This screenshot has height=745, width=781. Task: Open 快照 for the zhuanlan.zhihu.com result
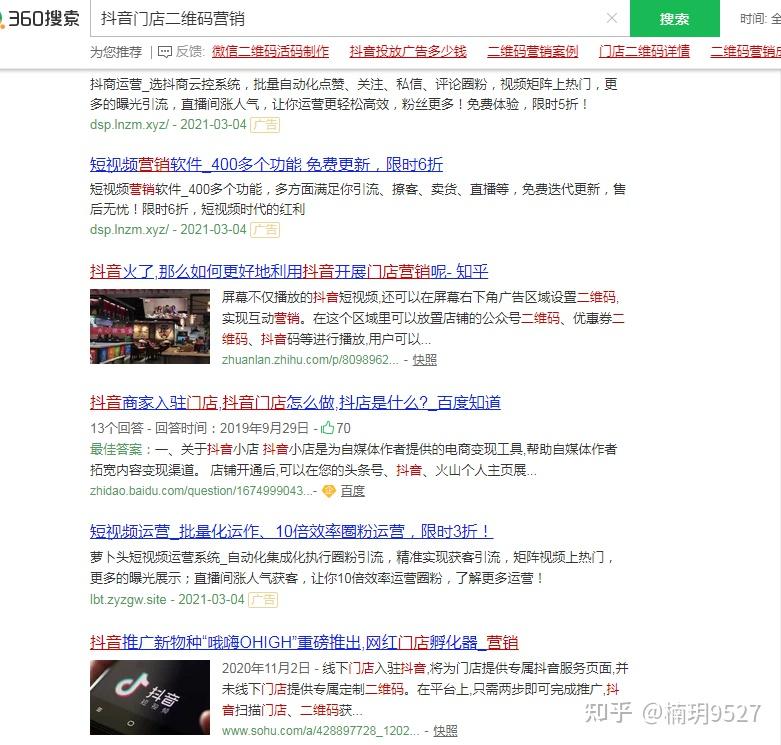(x=424, y=360)
